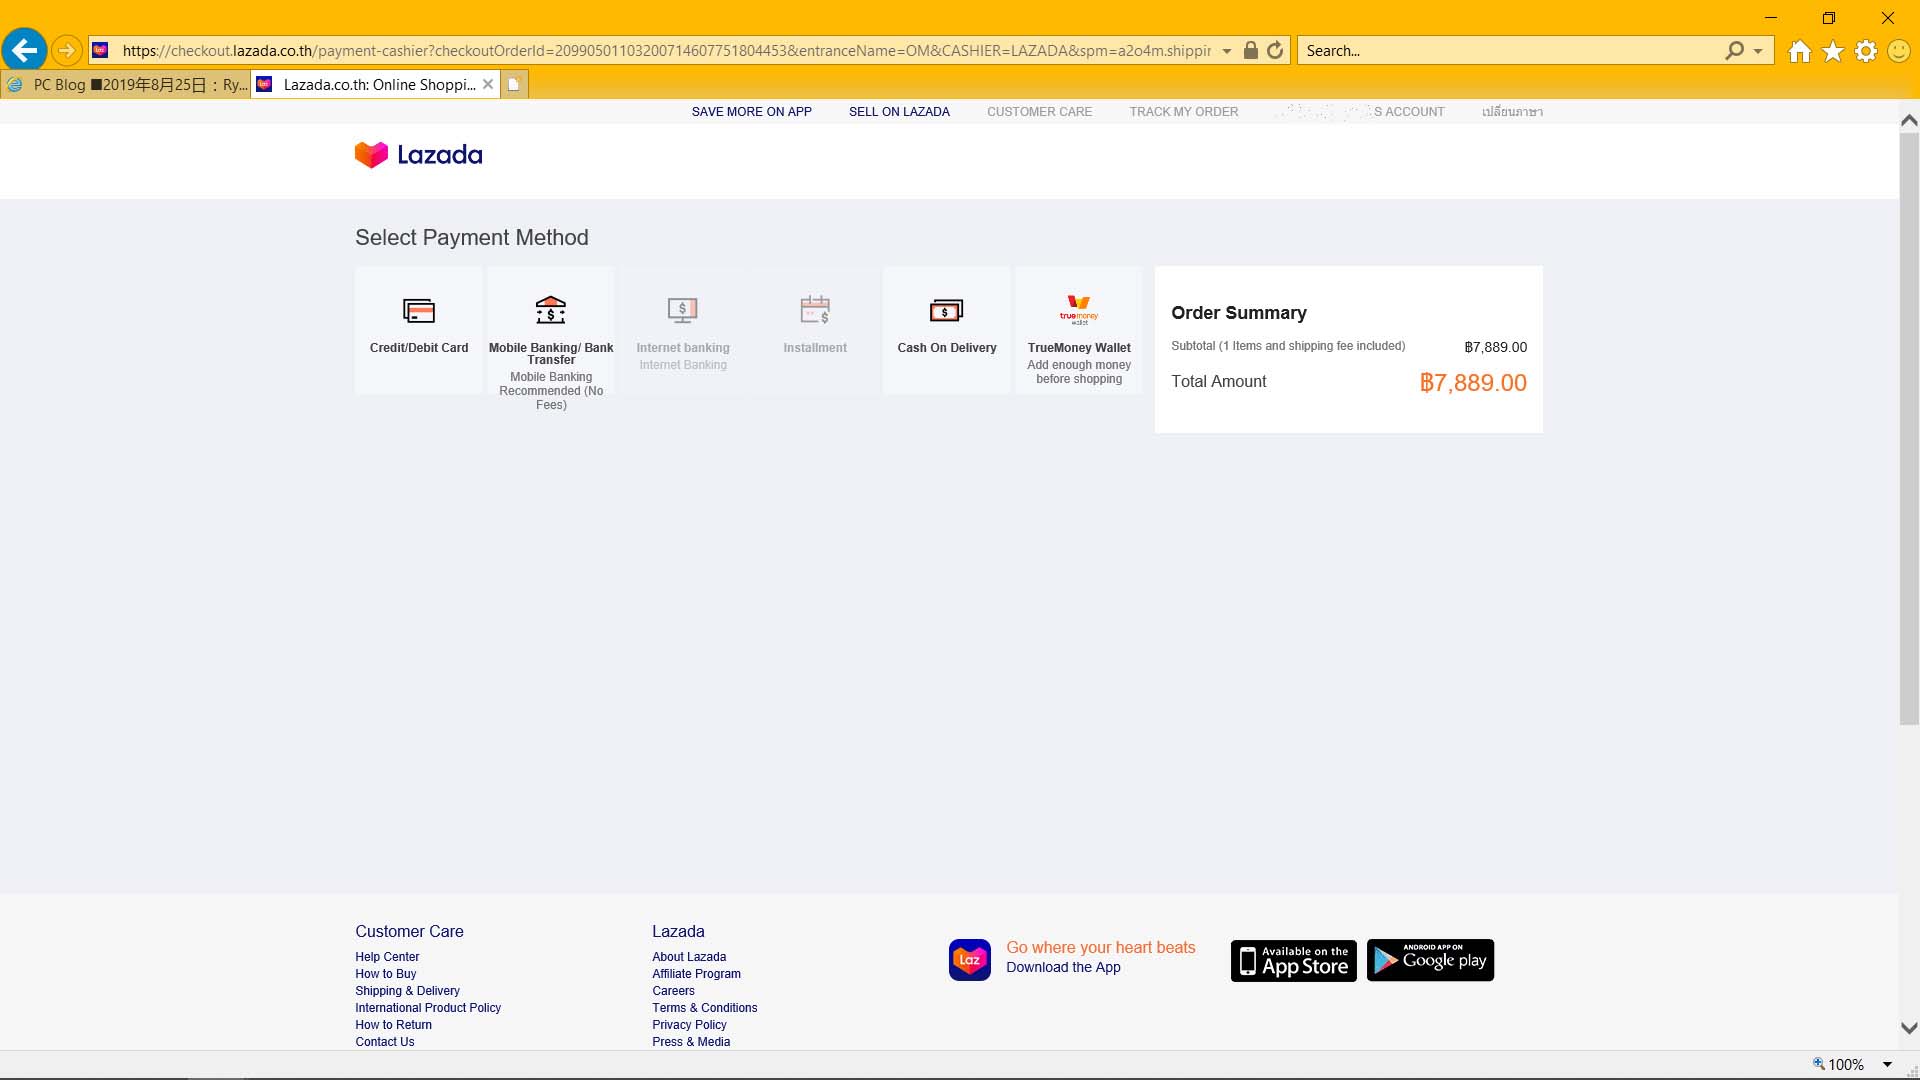
Task: Open Contact Us link
Action: 384,1042
